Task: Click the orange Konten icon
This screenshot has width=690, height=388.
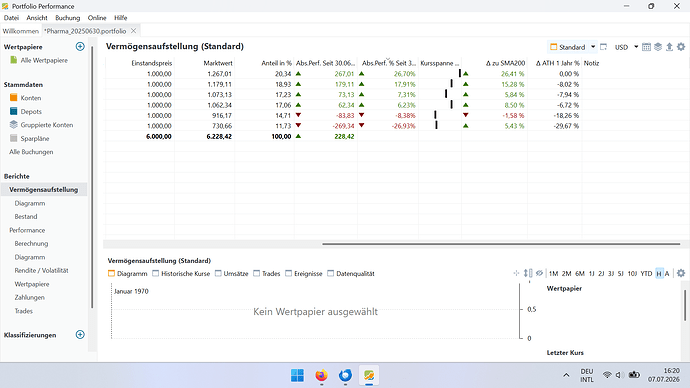Action: pyautogui.click(x=14, y=98)
